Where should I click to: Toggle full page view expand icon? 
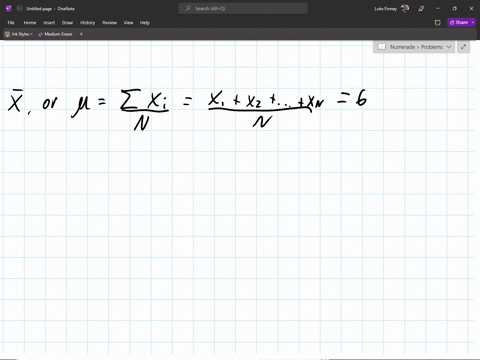tap(463, 47)
